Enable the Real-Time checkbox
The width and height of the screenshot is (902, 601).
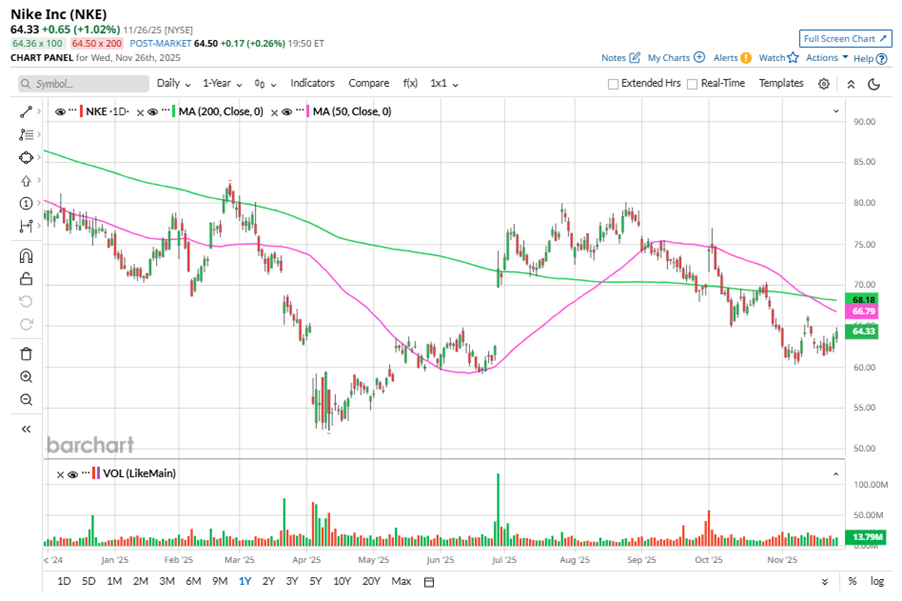tap(693, 84)
